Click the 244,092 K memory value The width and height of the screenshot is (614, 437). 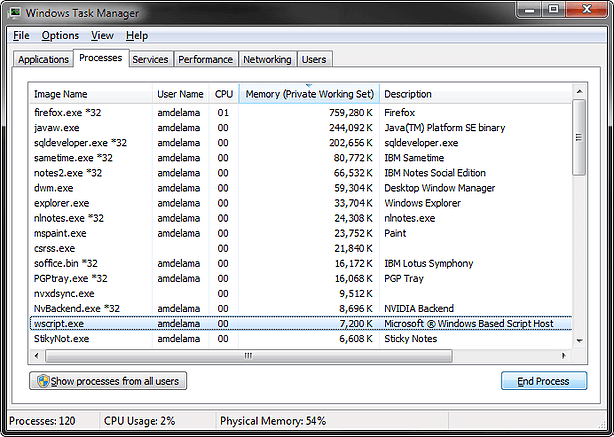(x=351, y=128)
